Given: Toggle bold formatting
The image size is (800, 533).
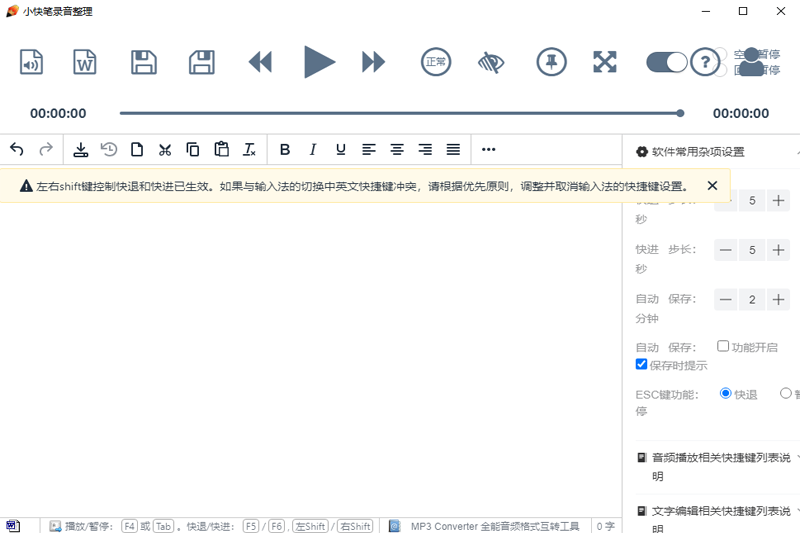Looking at the screenshot, I should click(x=285, y=149).
